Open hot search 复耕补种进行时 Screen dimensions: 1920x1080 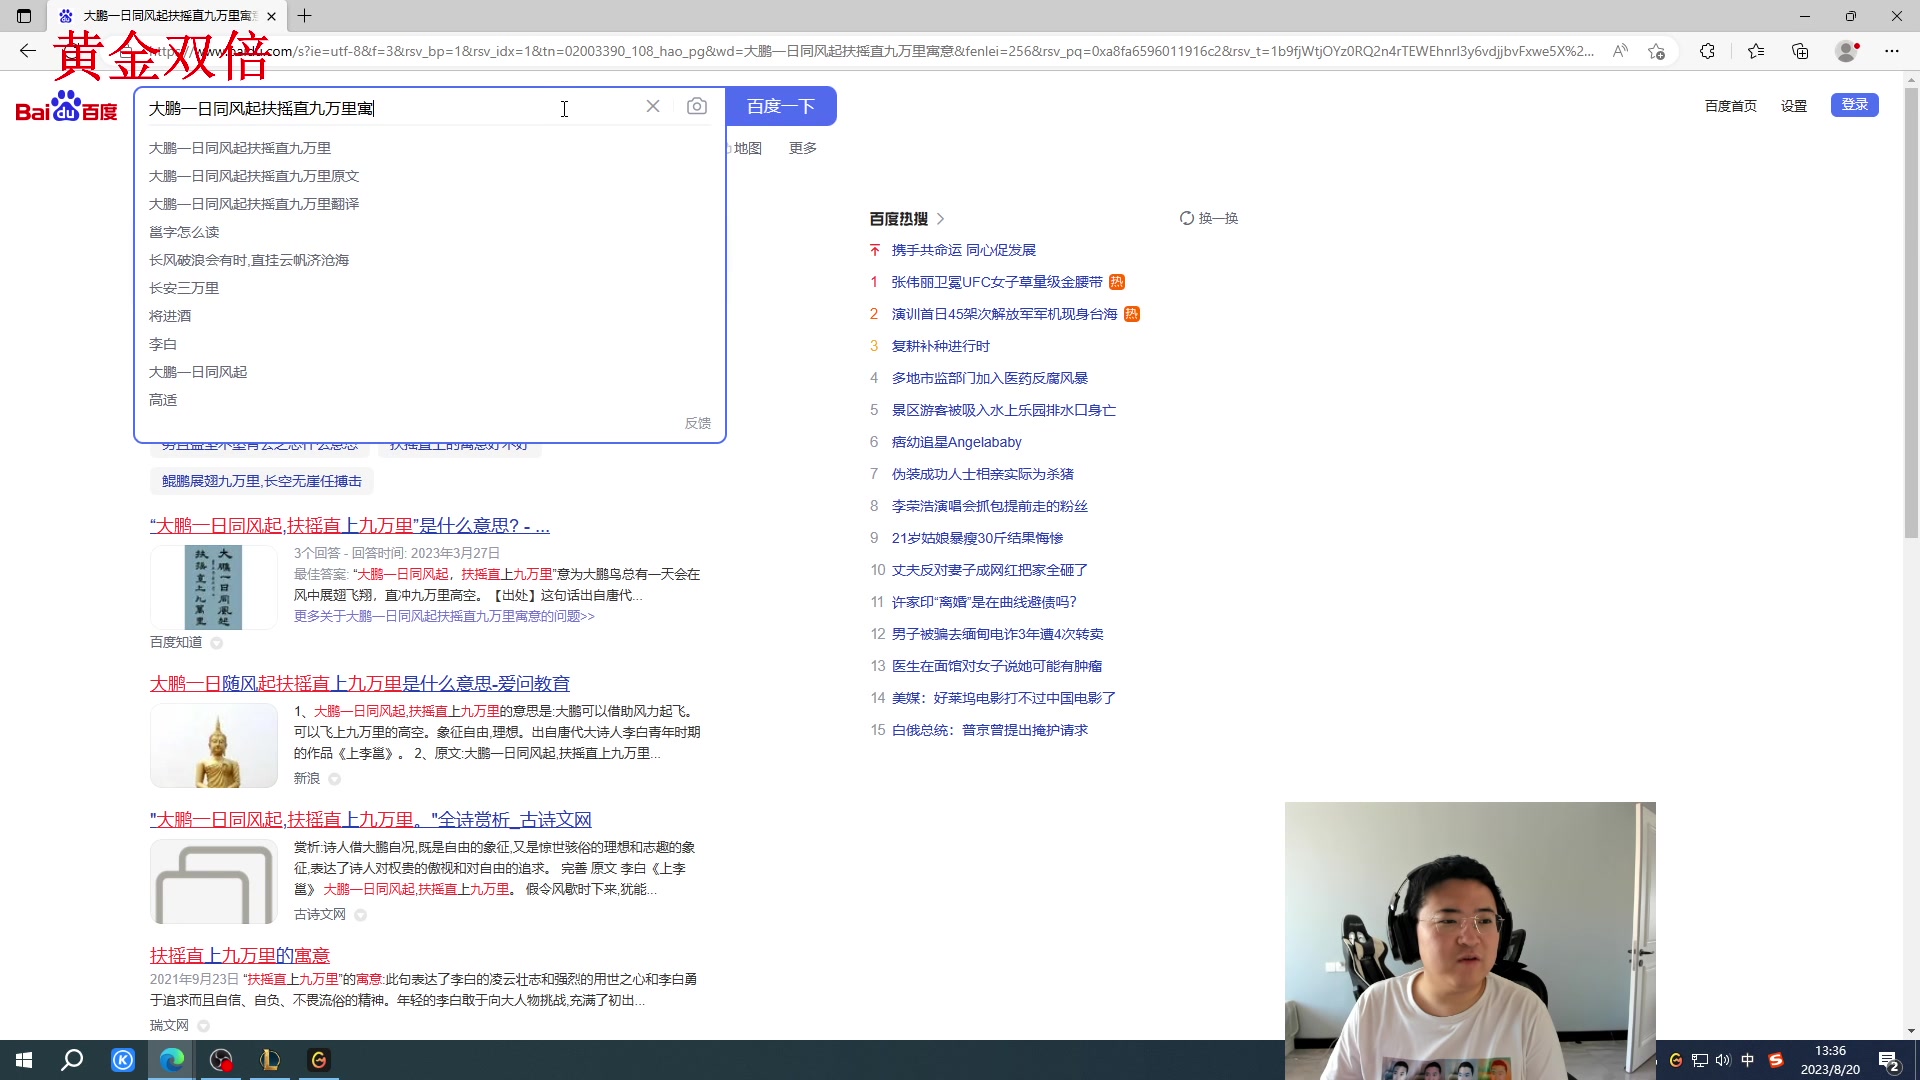tap(941, 346)
